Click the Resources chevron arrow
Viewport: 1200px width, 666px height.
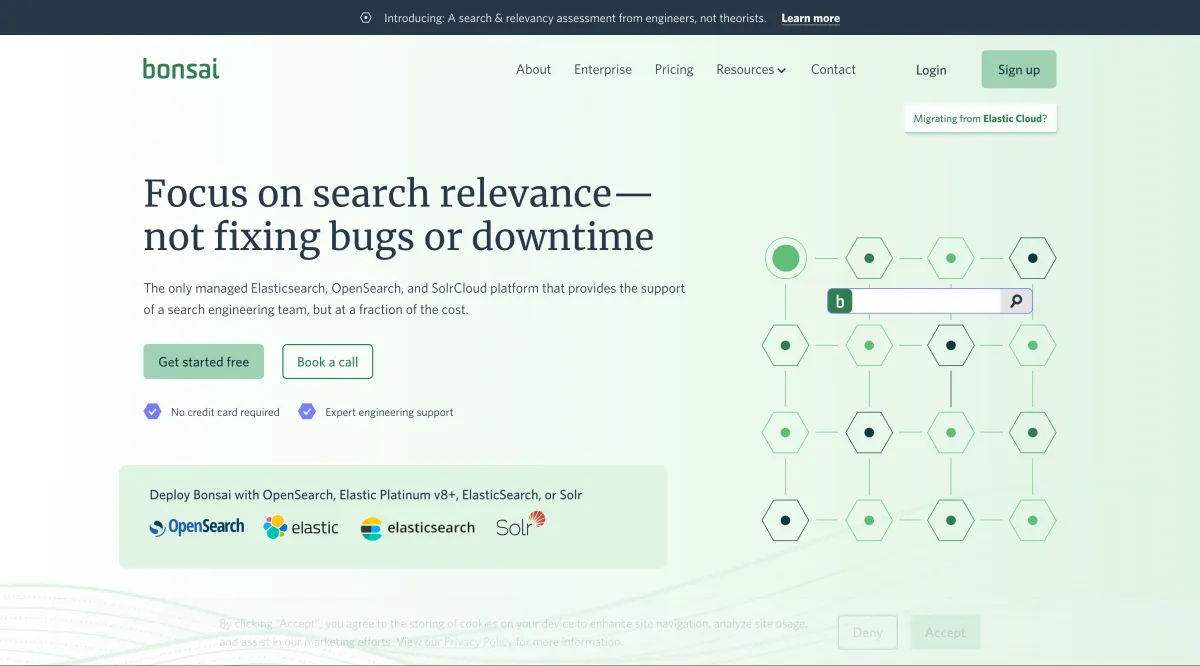pos(782,70)
